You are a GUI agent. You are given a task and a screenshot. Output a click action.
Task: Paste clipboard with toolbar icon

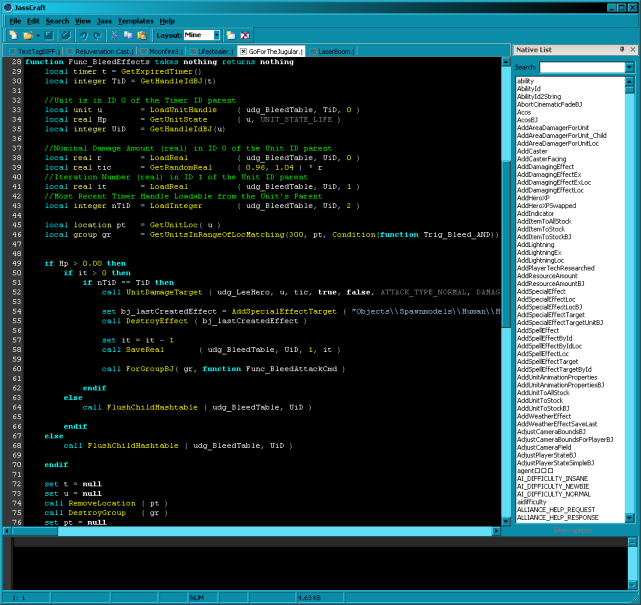pos(142,36)
